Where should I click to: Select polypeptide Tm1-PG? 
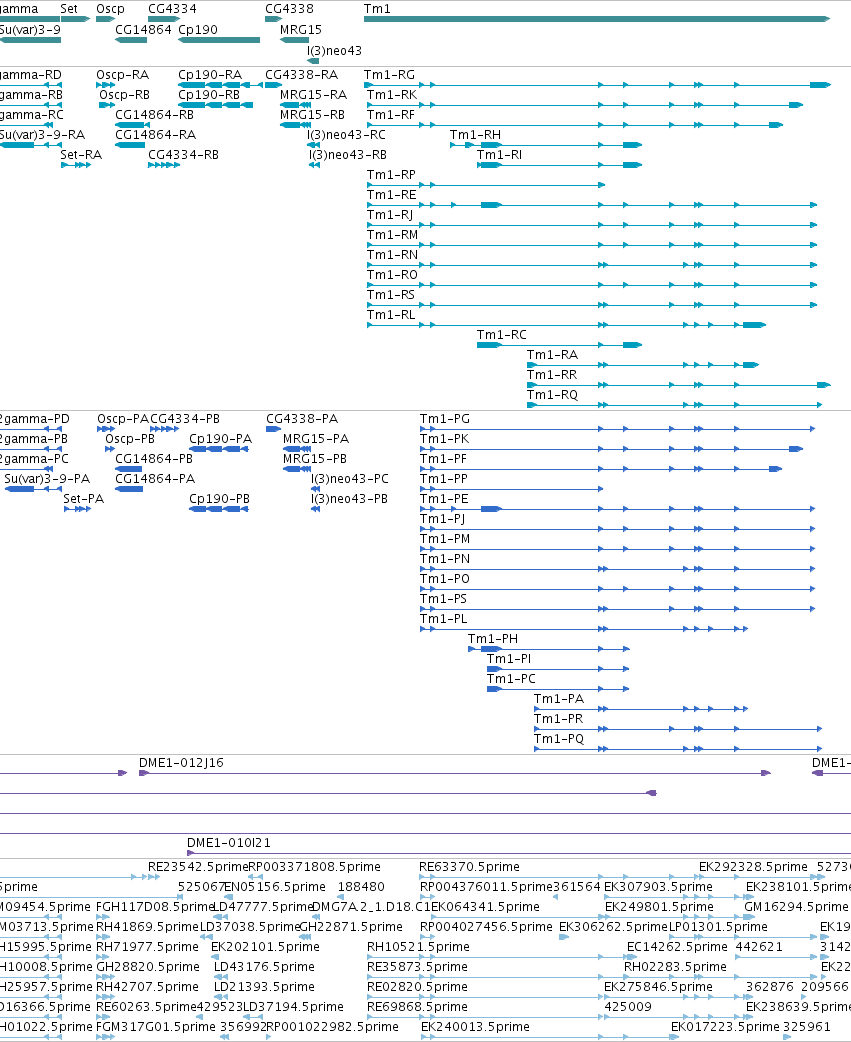617,429
